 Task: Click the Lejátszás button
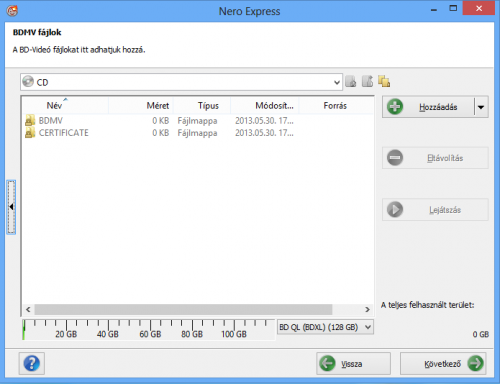[435, 210]
